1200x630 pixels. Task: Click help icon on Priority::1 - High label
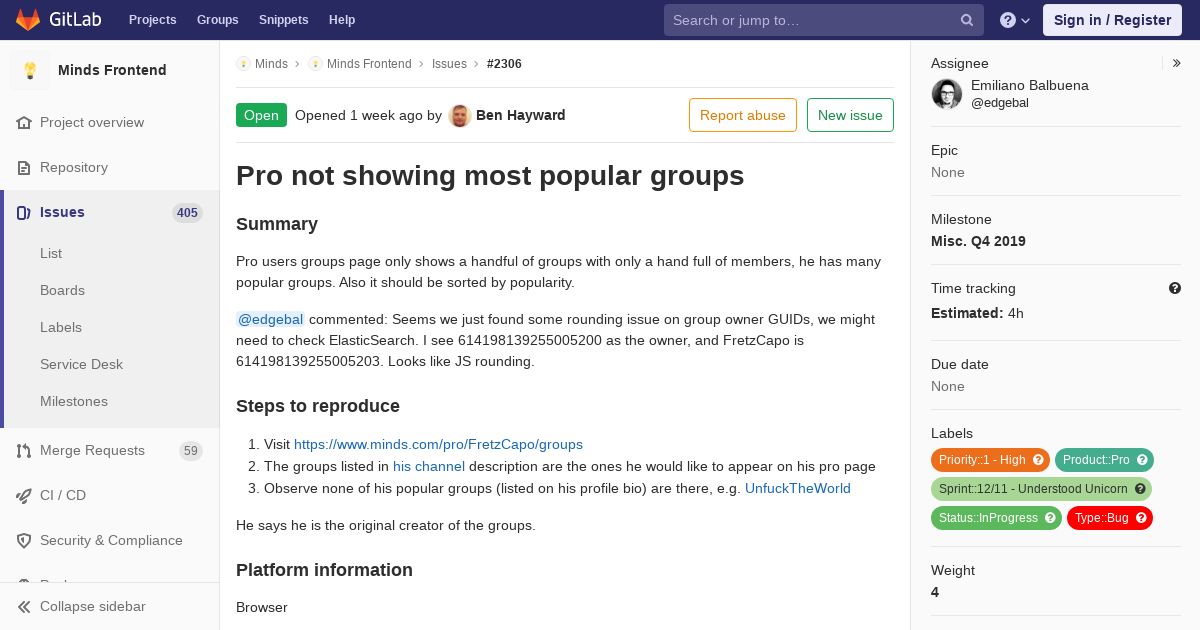click(1038, 460)
